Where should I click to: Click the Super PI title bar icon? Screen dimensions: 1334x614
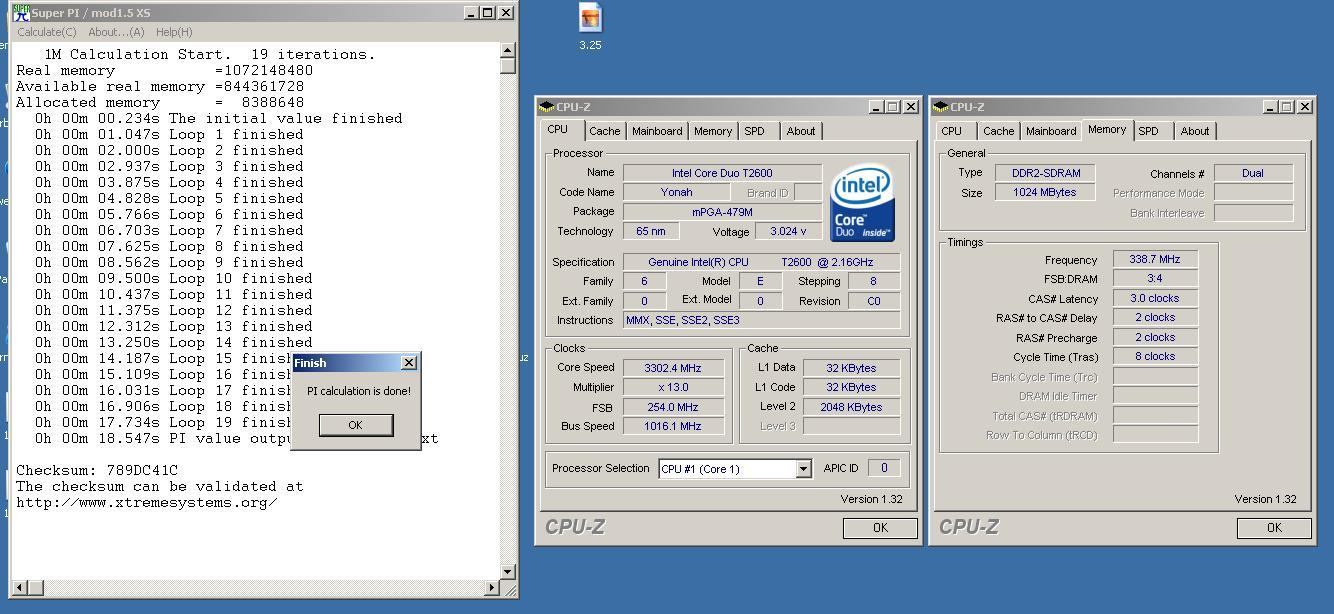[x=21, y=13]
